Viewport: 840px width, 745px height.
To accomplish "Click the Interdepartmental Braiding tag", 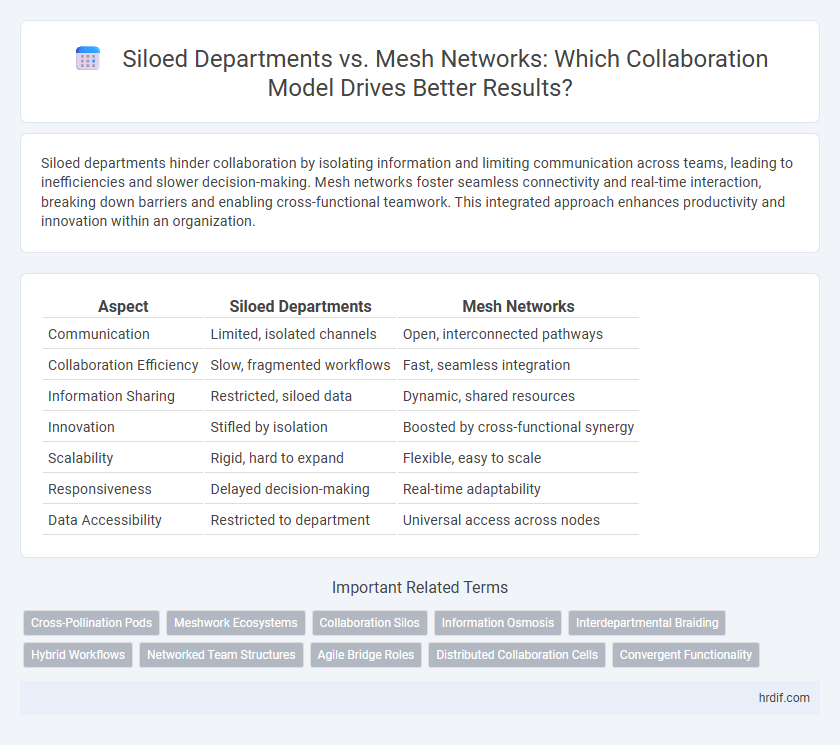I will click(x=647, y=623).
